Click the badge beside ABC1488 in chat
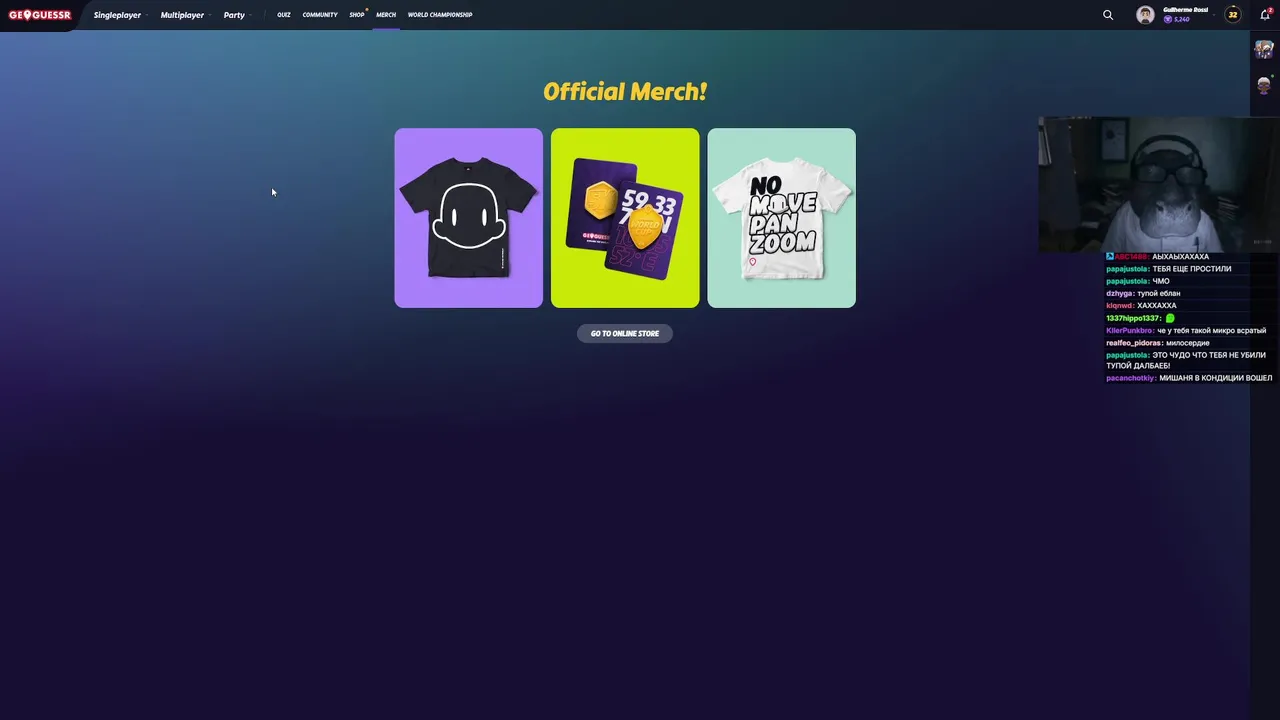 (1110, 257)
